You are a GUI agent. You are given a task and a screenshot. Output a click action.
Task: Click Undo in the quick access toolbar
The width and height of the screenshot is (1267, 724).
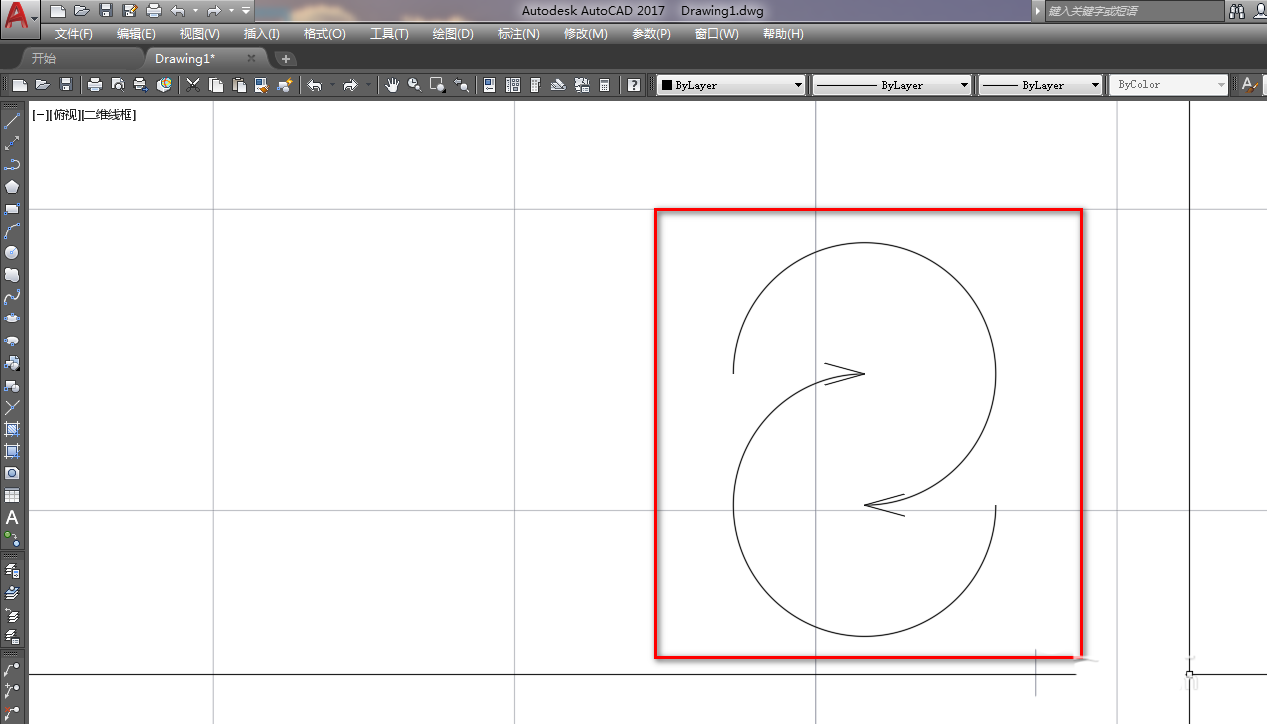coord(178,11)
